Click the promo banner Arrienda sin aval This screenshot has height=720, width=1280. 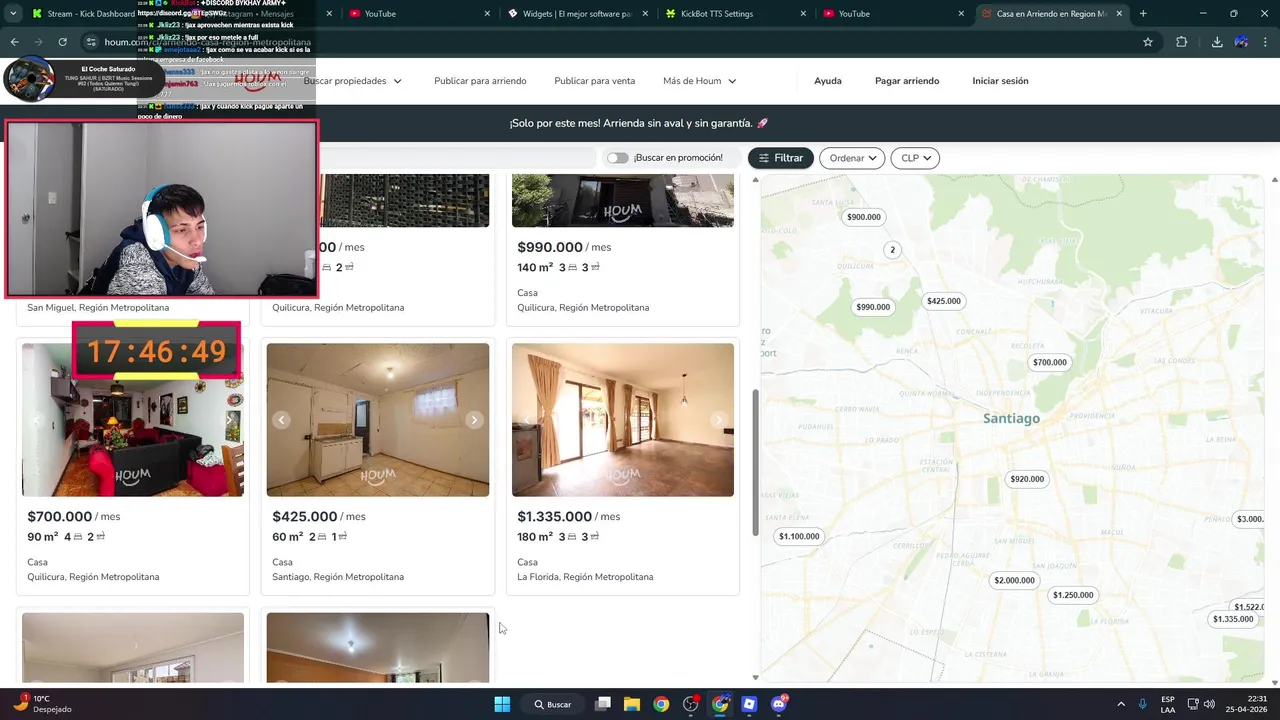tap(639, 123)
